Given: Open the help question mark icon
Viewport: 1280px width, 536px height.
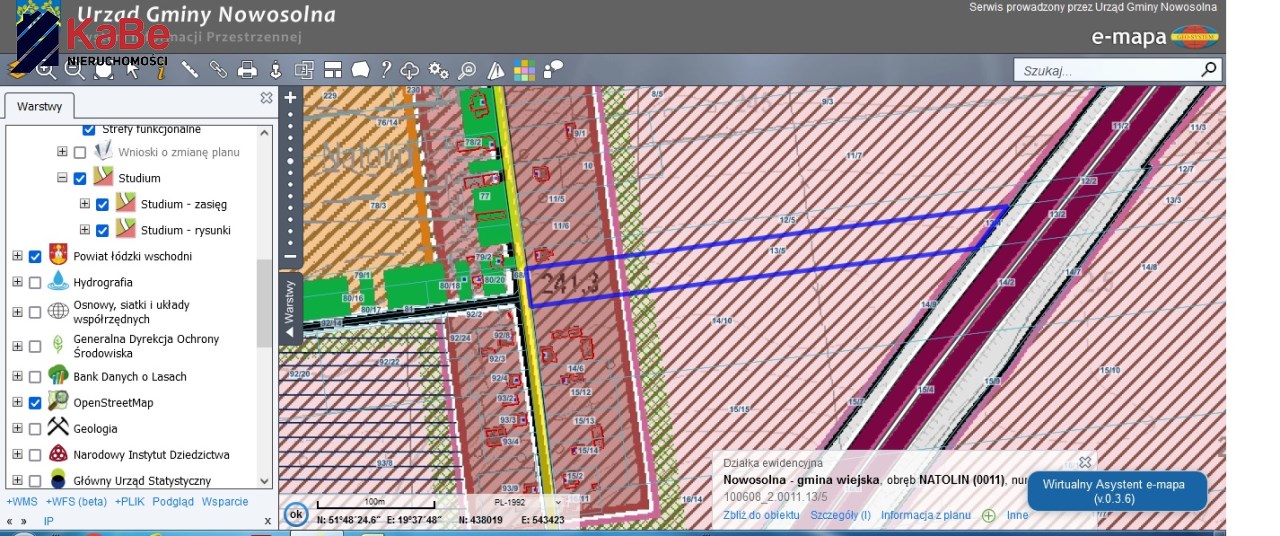Looking at the screenshot, I should click(x=385, y=70).
